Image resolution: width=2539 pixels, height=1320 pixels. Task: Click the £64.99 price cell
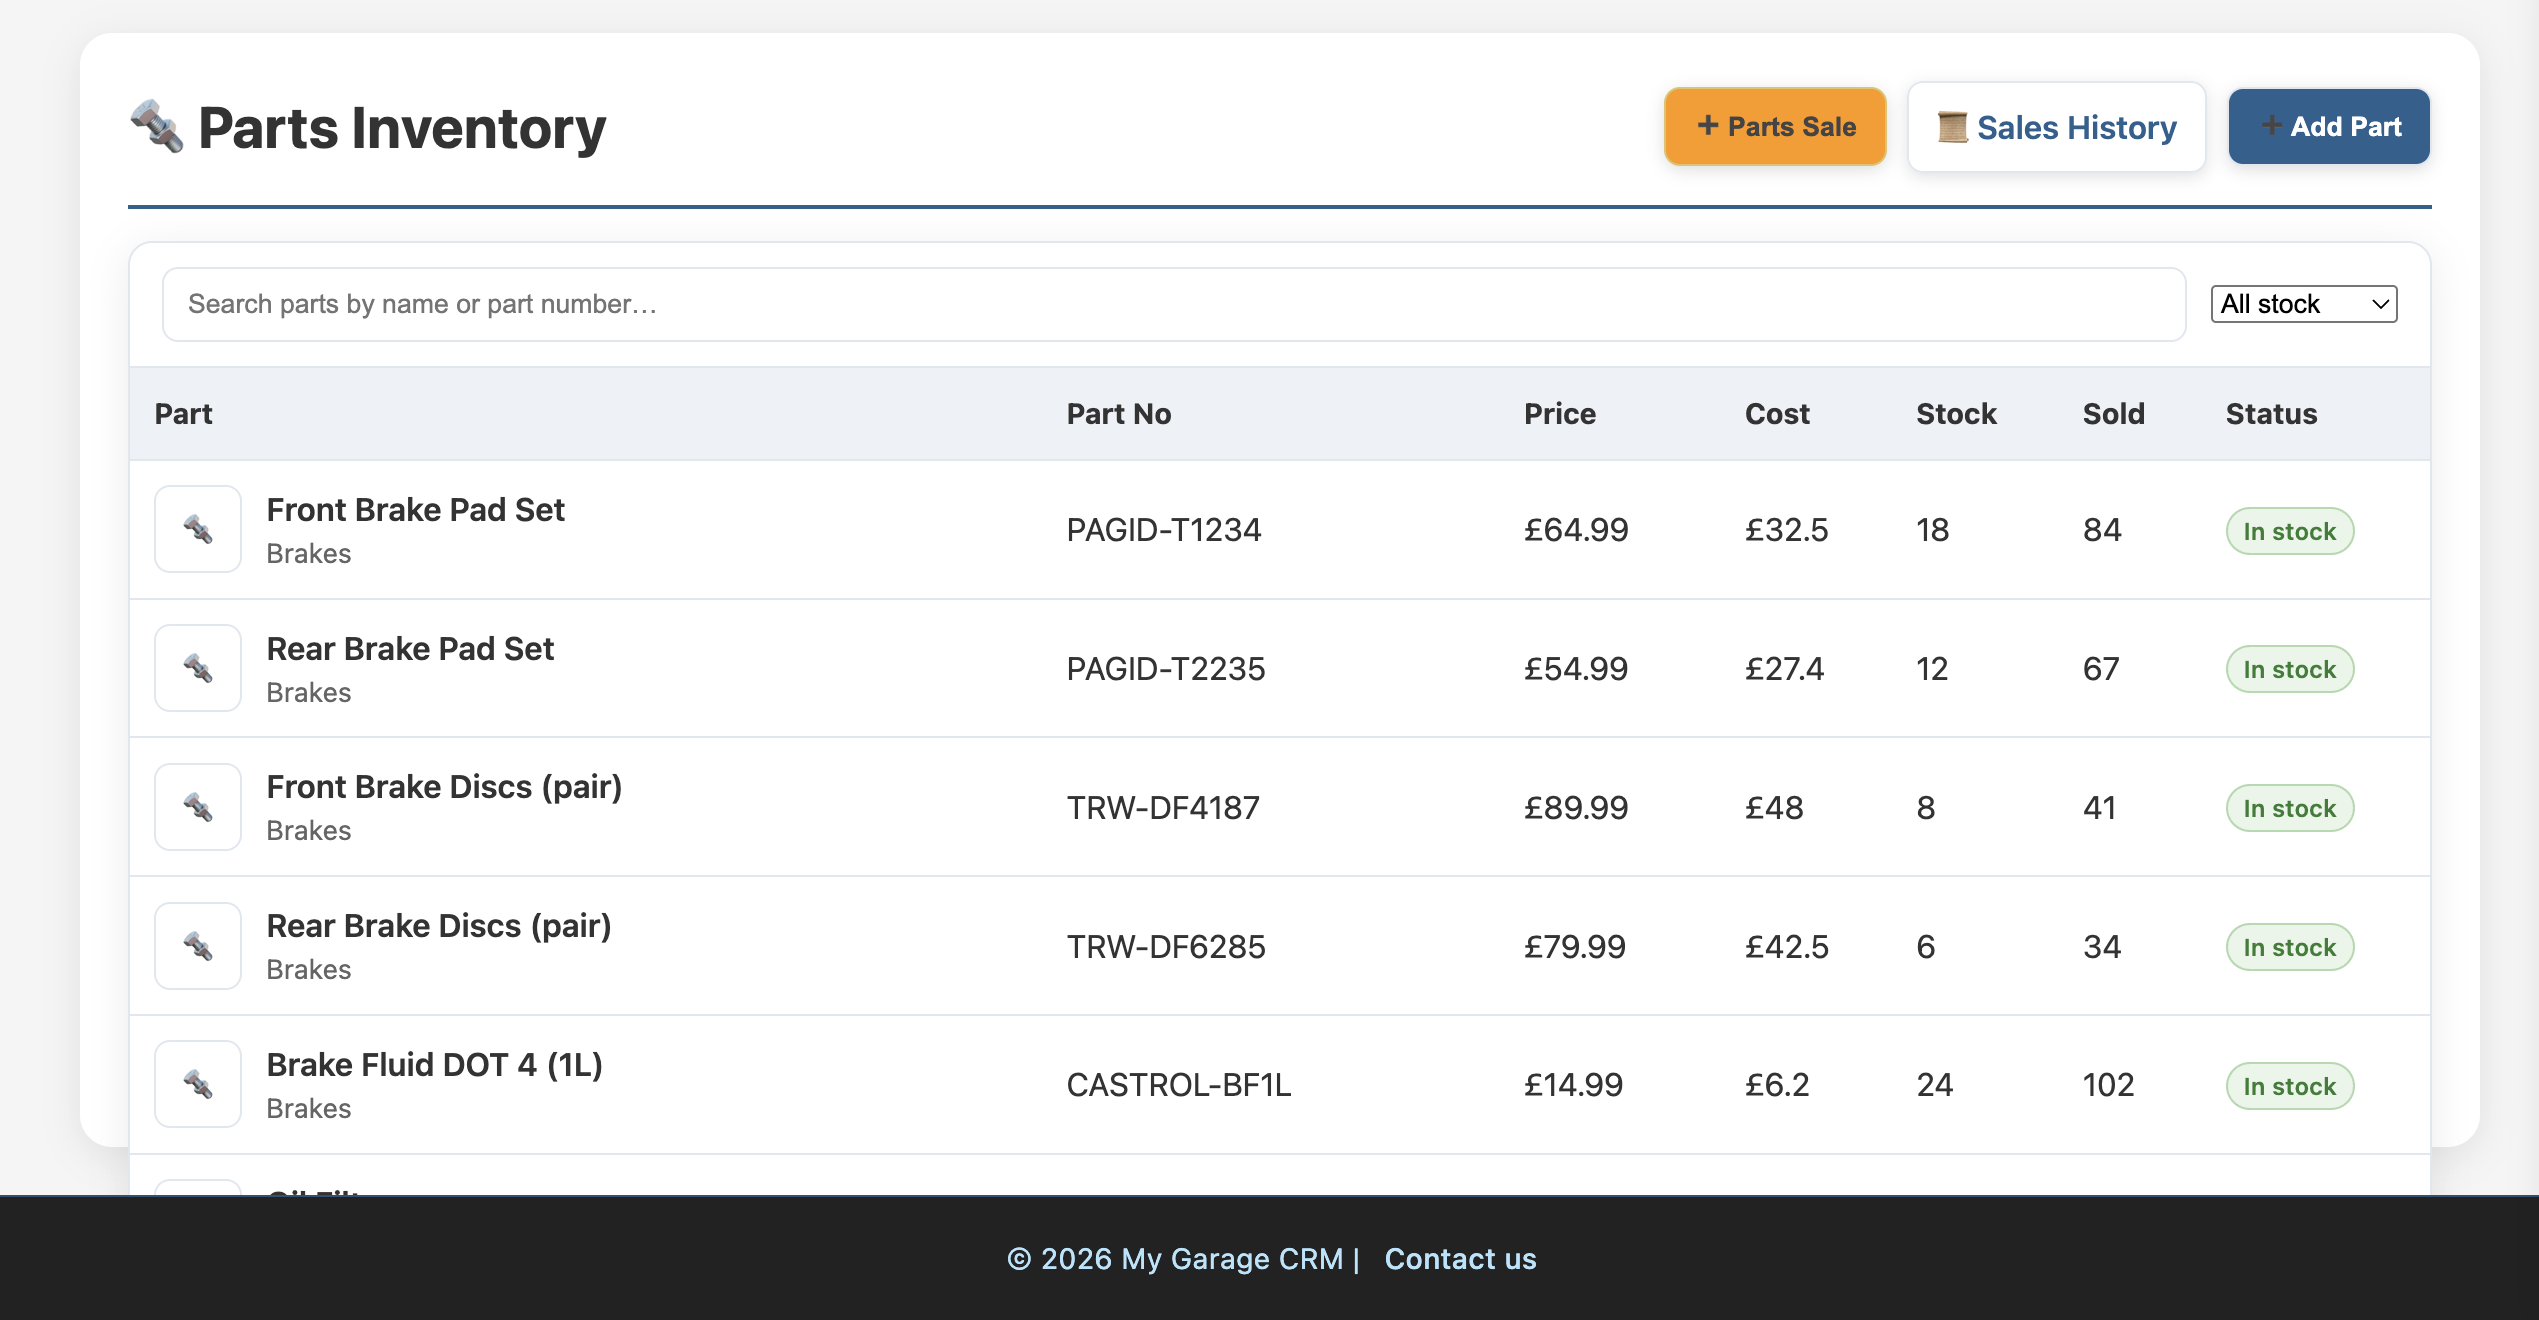point(1576,530)
